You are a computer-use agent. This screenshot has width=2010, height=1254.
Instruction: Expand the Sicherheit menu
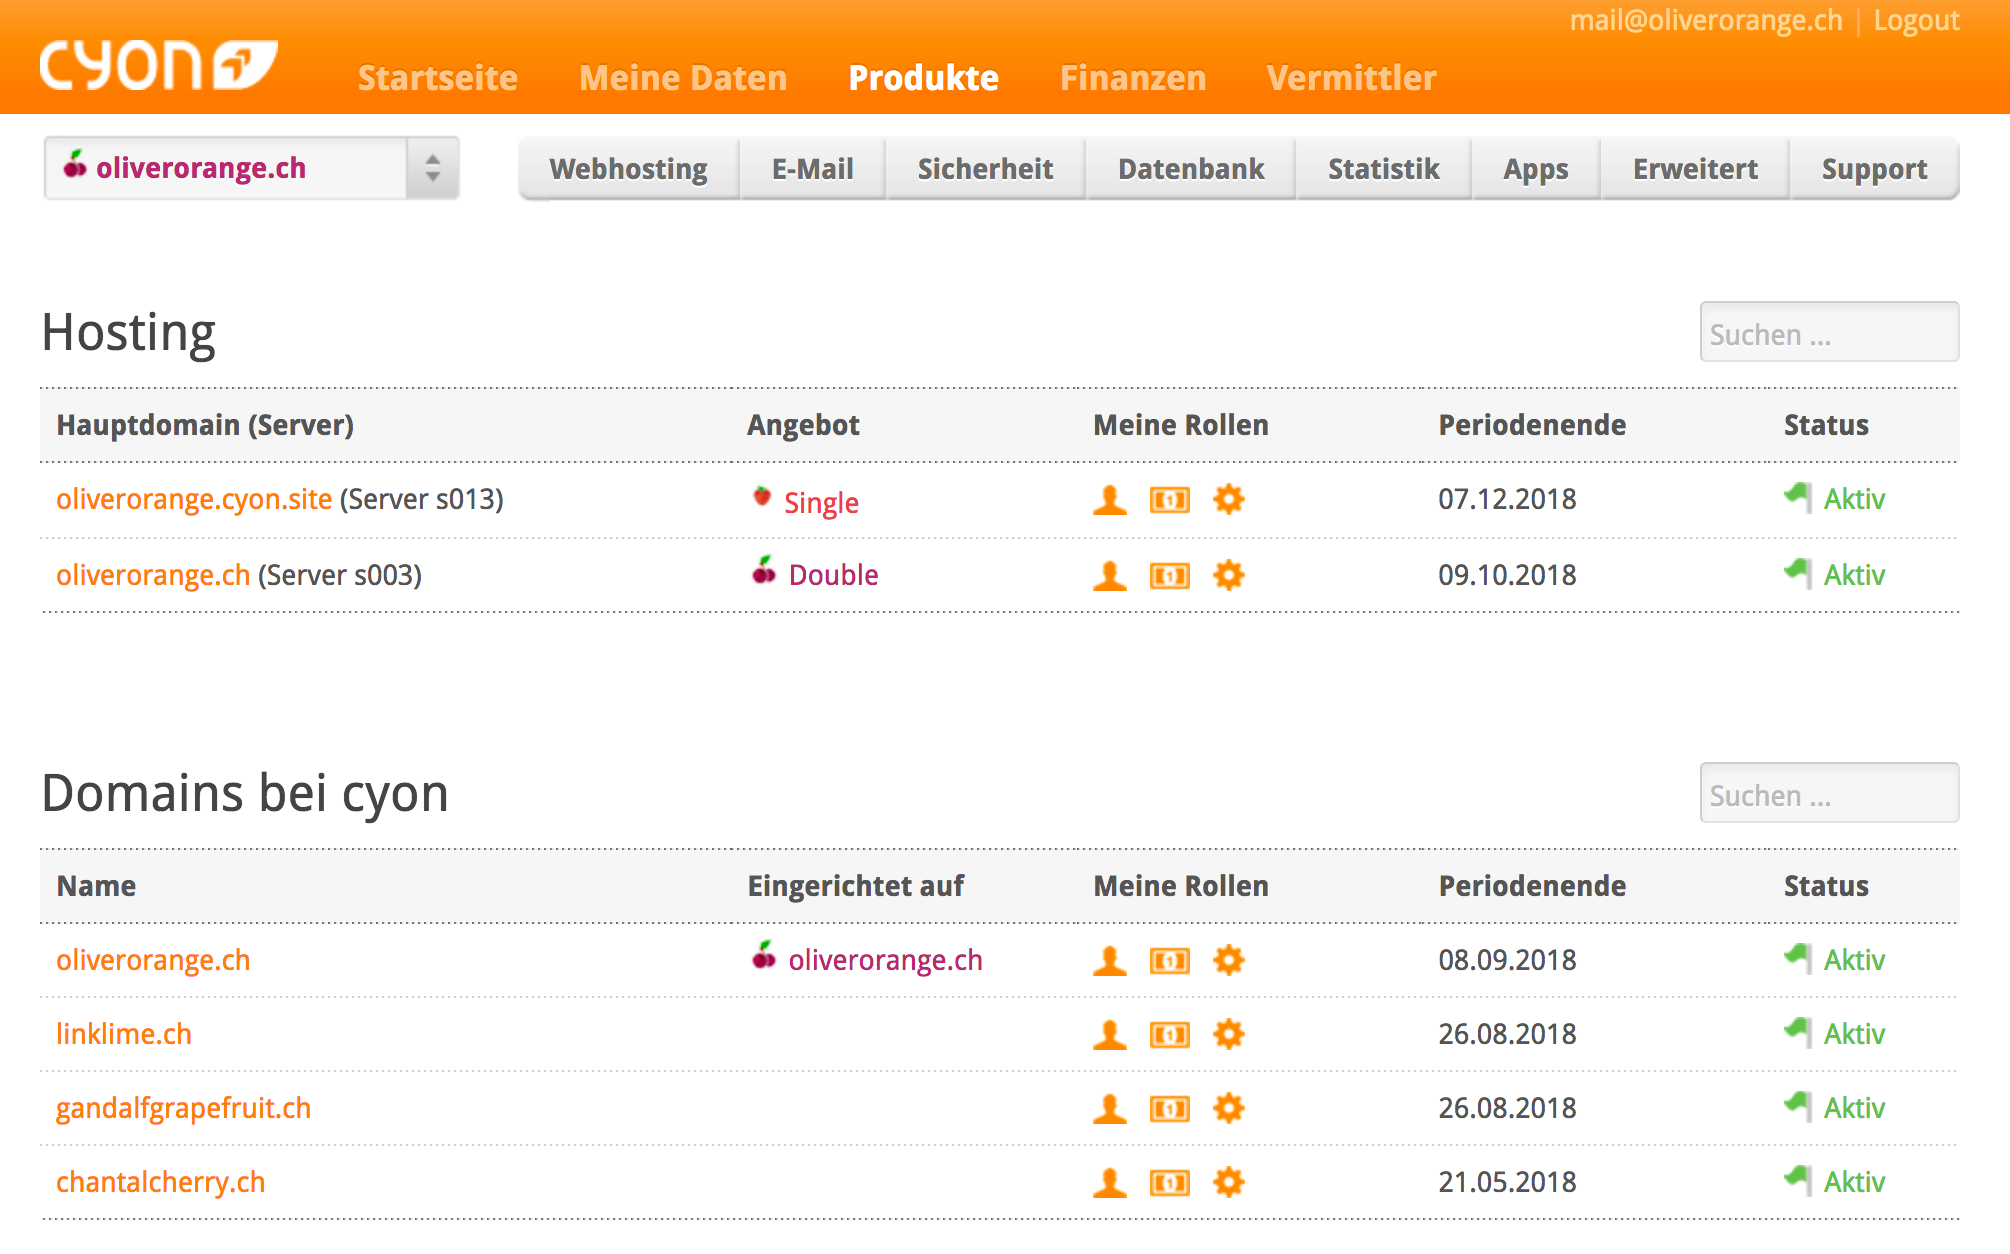click(x=985, y=169)
